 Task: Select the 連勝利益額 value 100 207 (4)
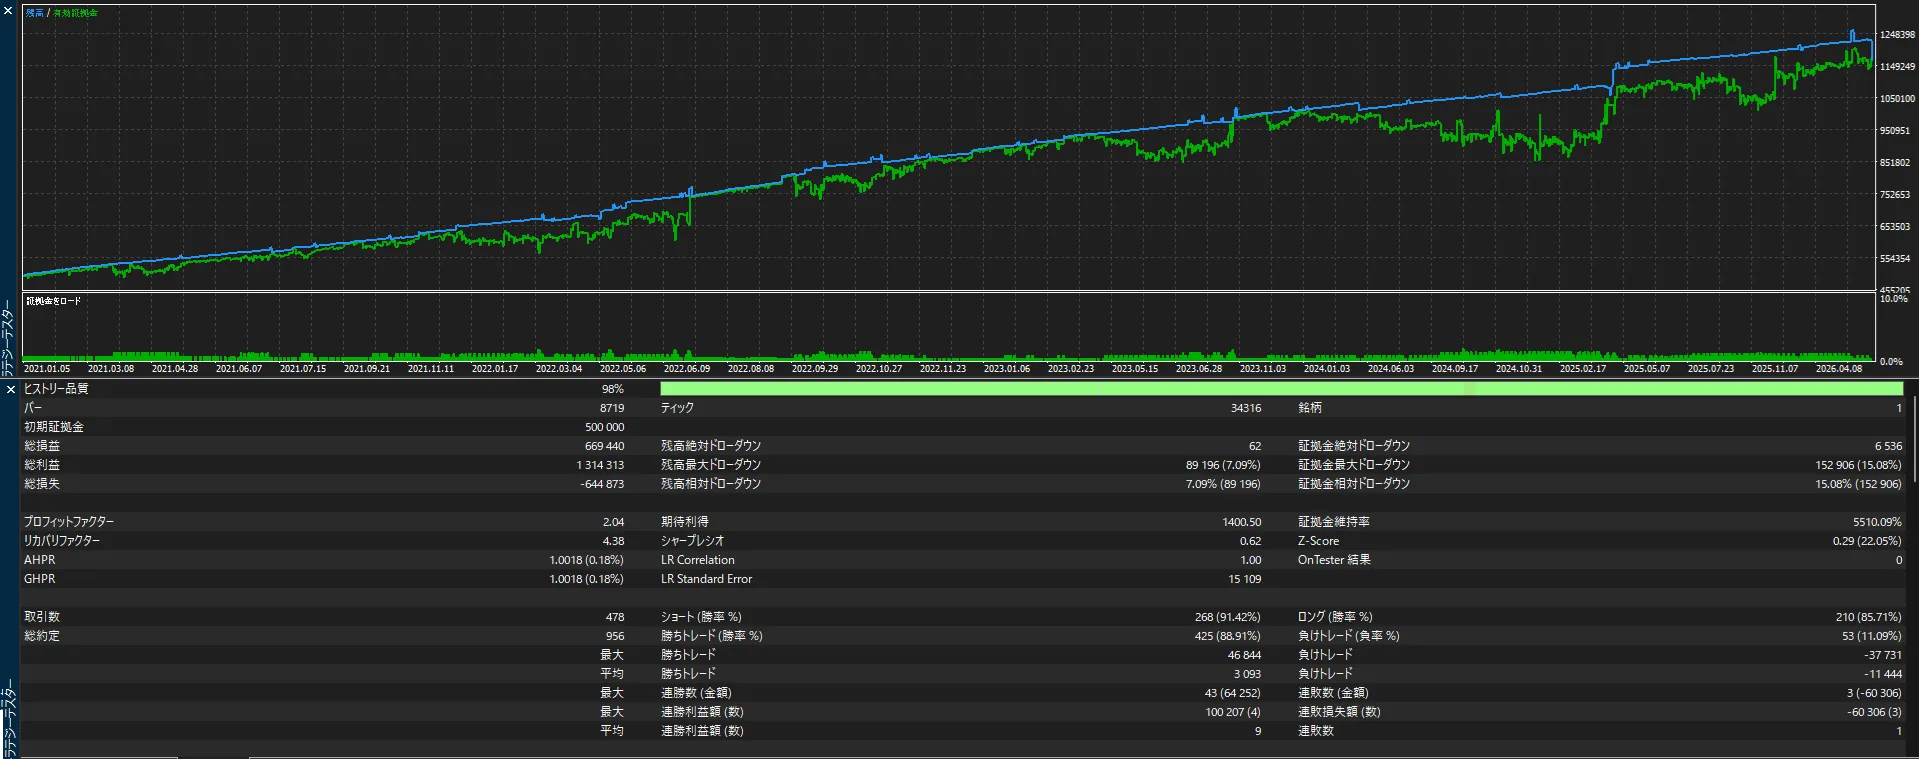coord(1234,712)
